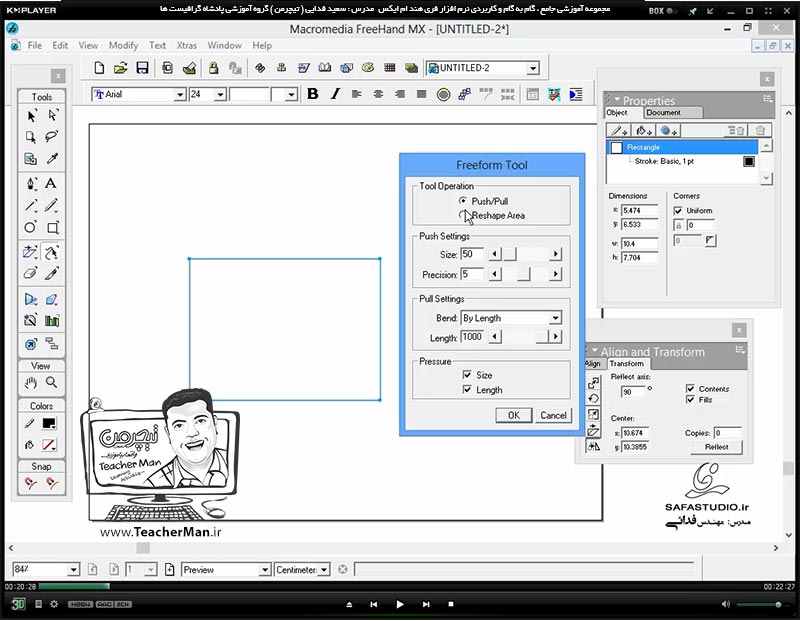
Task: Toggle the Fills checkbox
Action: 690,399
